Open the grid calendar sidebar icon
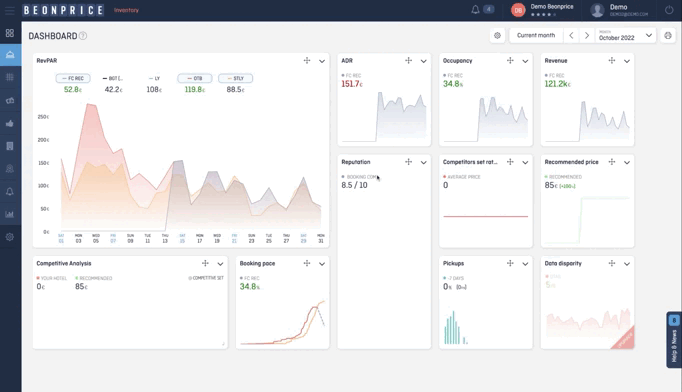 pyautogui.click(x=10, y=77)
